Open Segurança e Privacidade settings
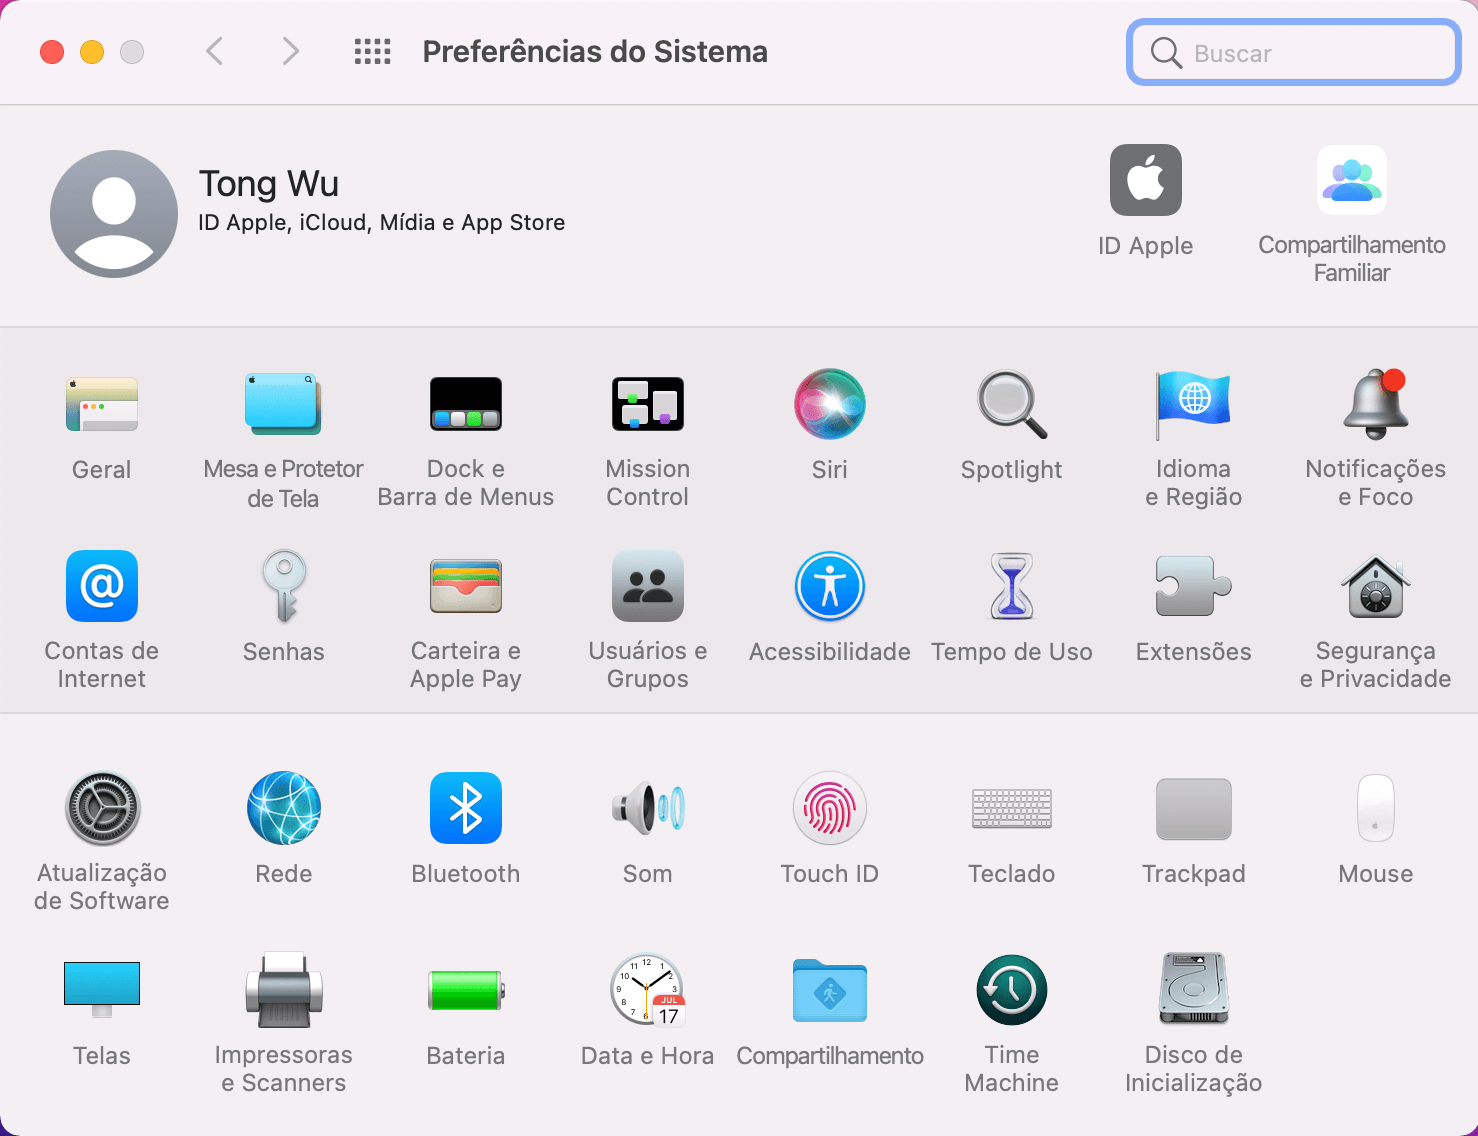 tap(1375, 587)
